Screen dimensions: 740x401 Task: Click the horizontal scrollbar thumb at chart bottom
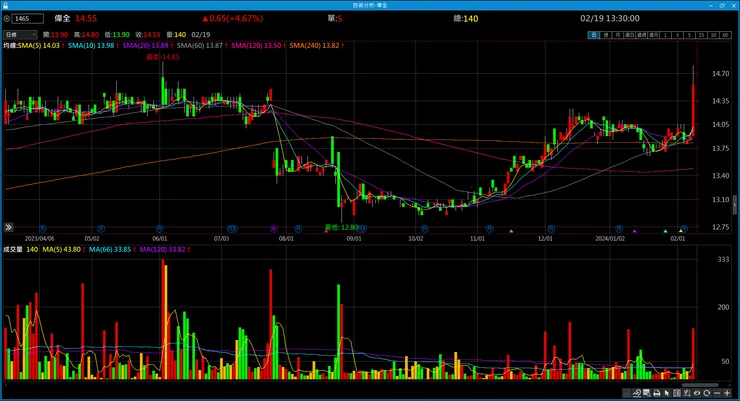coord(699,385)
